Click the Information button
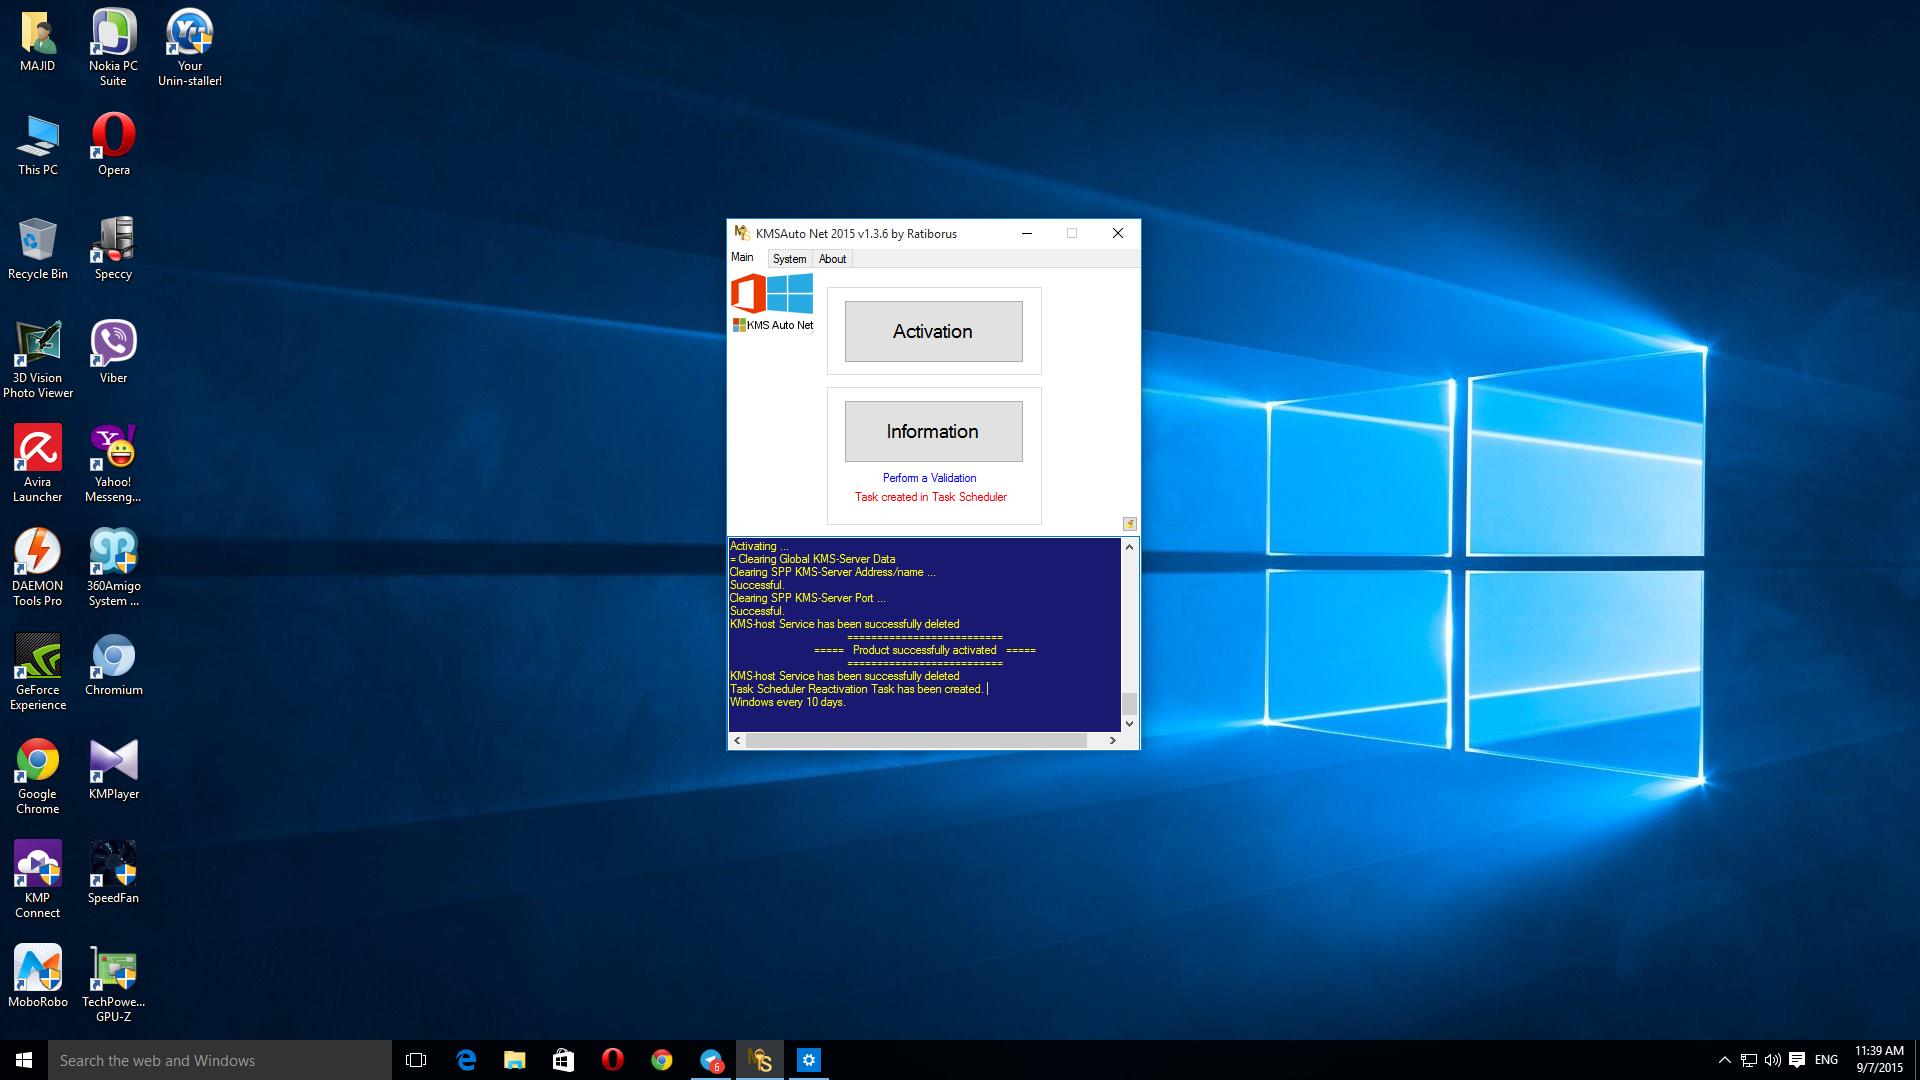Image resolution: width=1920 pixels, height=1080 pixels. (933, 431)
